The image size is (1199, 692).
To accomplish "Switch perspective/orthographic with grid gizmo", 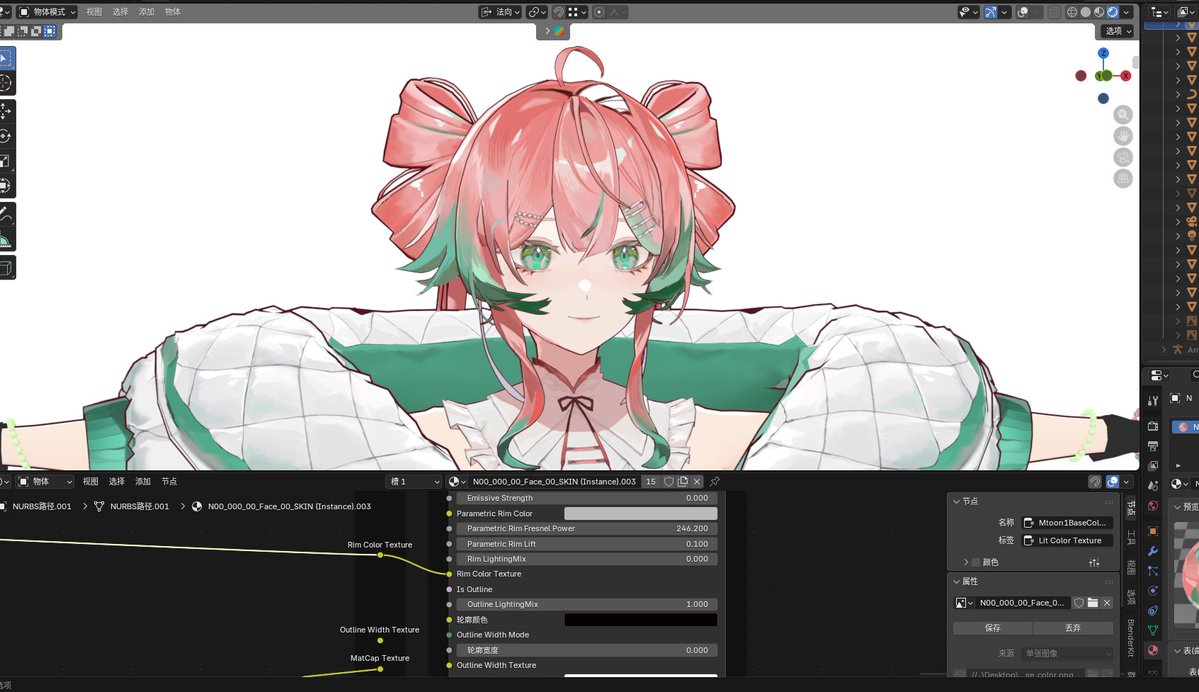I will 1123,179.
